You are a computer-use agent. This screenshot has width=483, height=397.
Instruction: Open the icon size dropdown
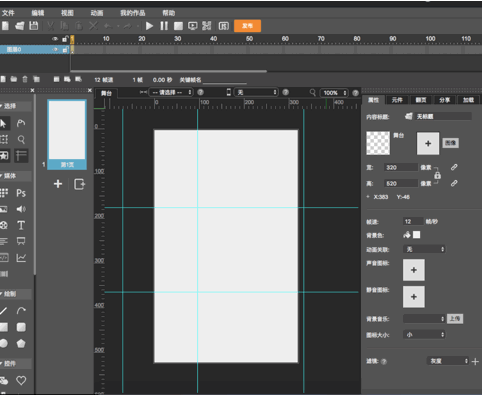point(424,335)
